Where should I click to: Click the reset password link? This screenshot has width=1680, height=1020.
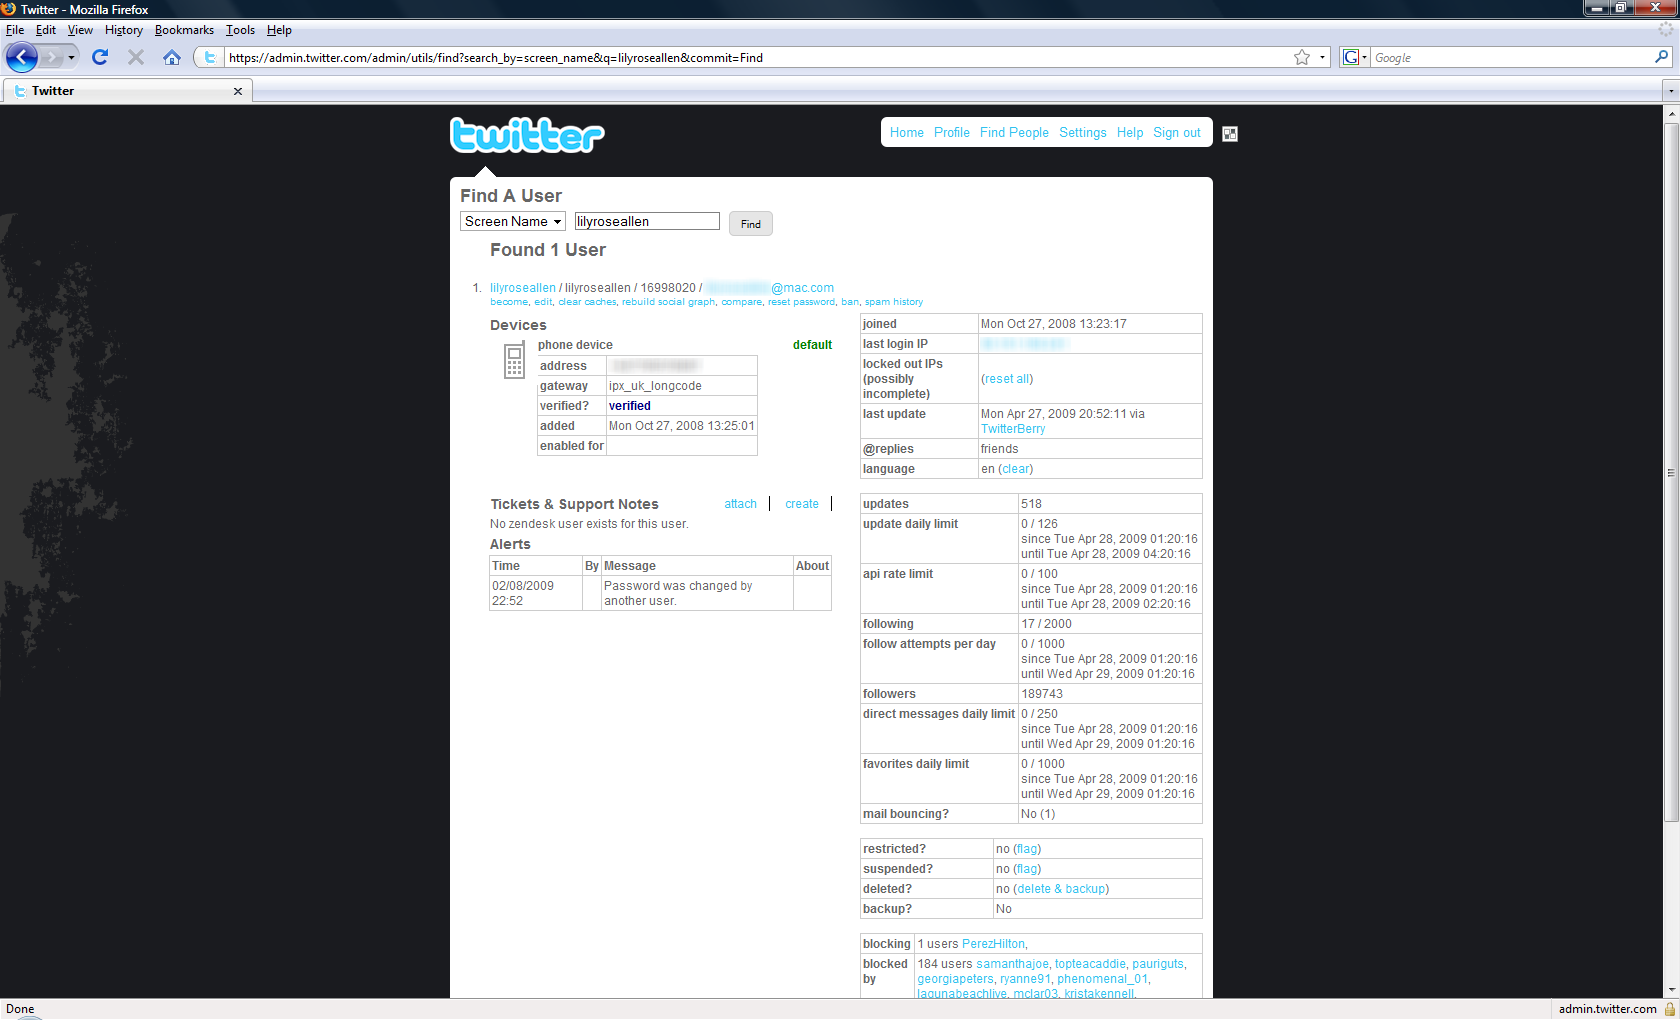pos(801,302)
